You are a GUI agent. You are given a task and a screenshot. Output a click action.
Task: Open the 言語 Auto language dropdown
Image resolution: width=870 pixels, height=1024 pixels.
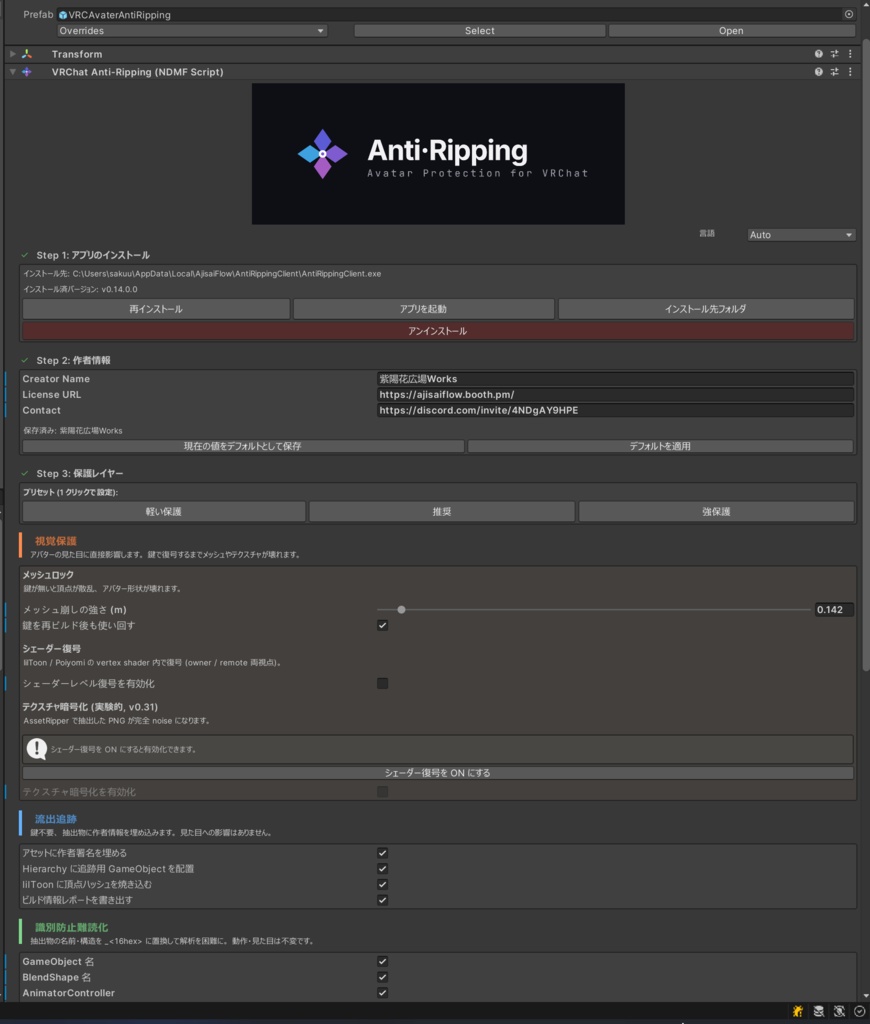[801, 234]
